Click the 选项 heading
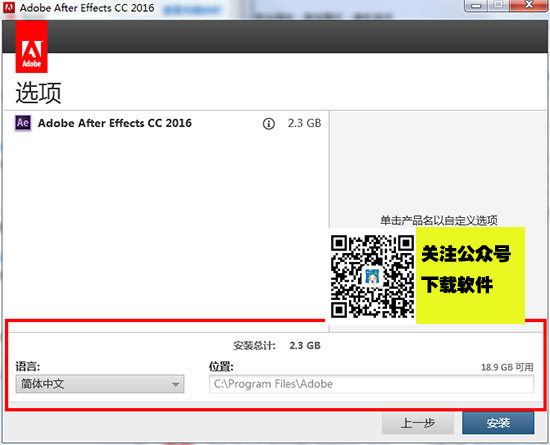 click(x=39, y=93)
